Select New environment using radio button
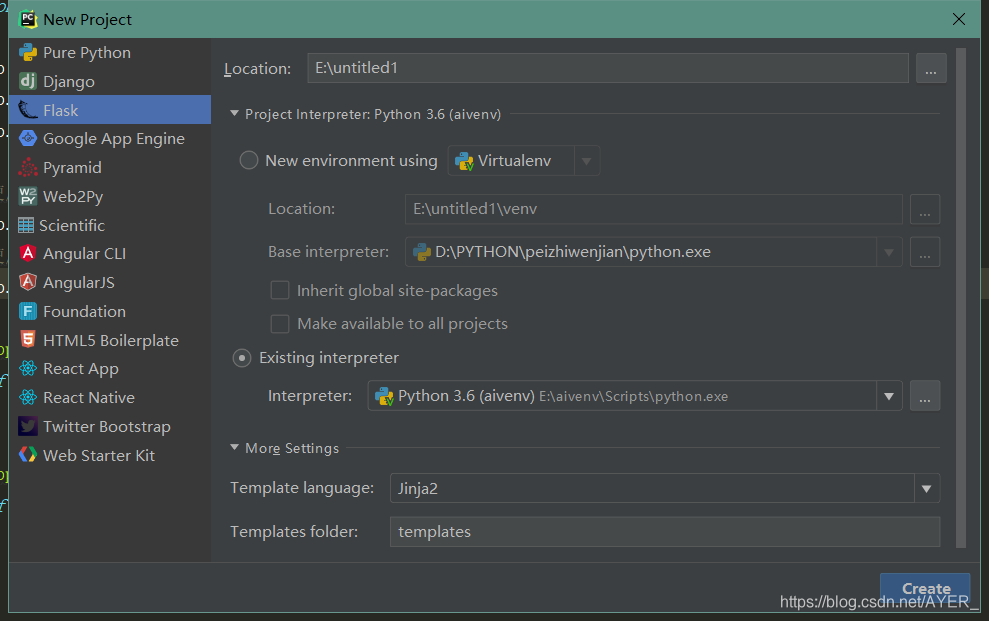 (249, 160)
